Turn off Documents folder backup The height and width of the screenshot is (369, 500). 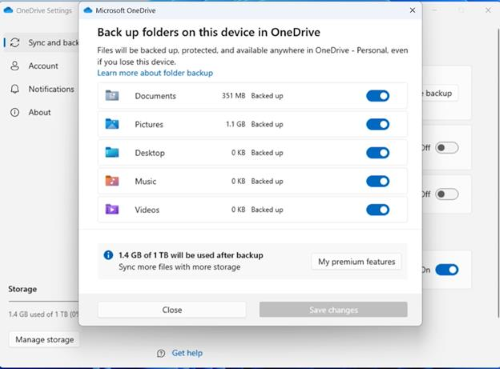(x=378, y=96)
